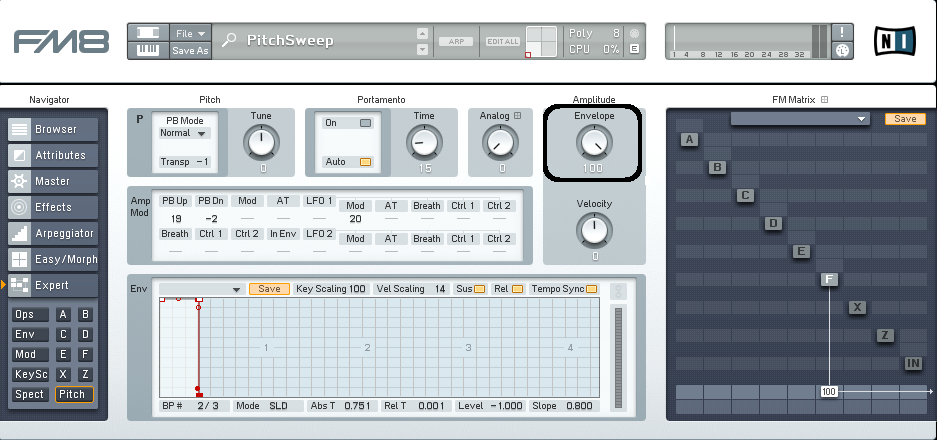Open the Ops expert page
The height and width of the screenshot is (440, 937).
[x=30, y=314]
